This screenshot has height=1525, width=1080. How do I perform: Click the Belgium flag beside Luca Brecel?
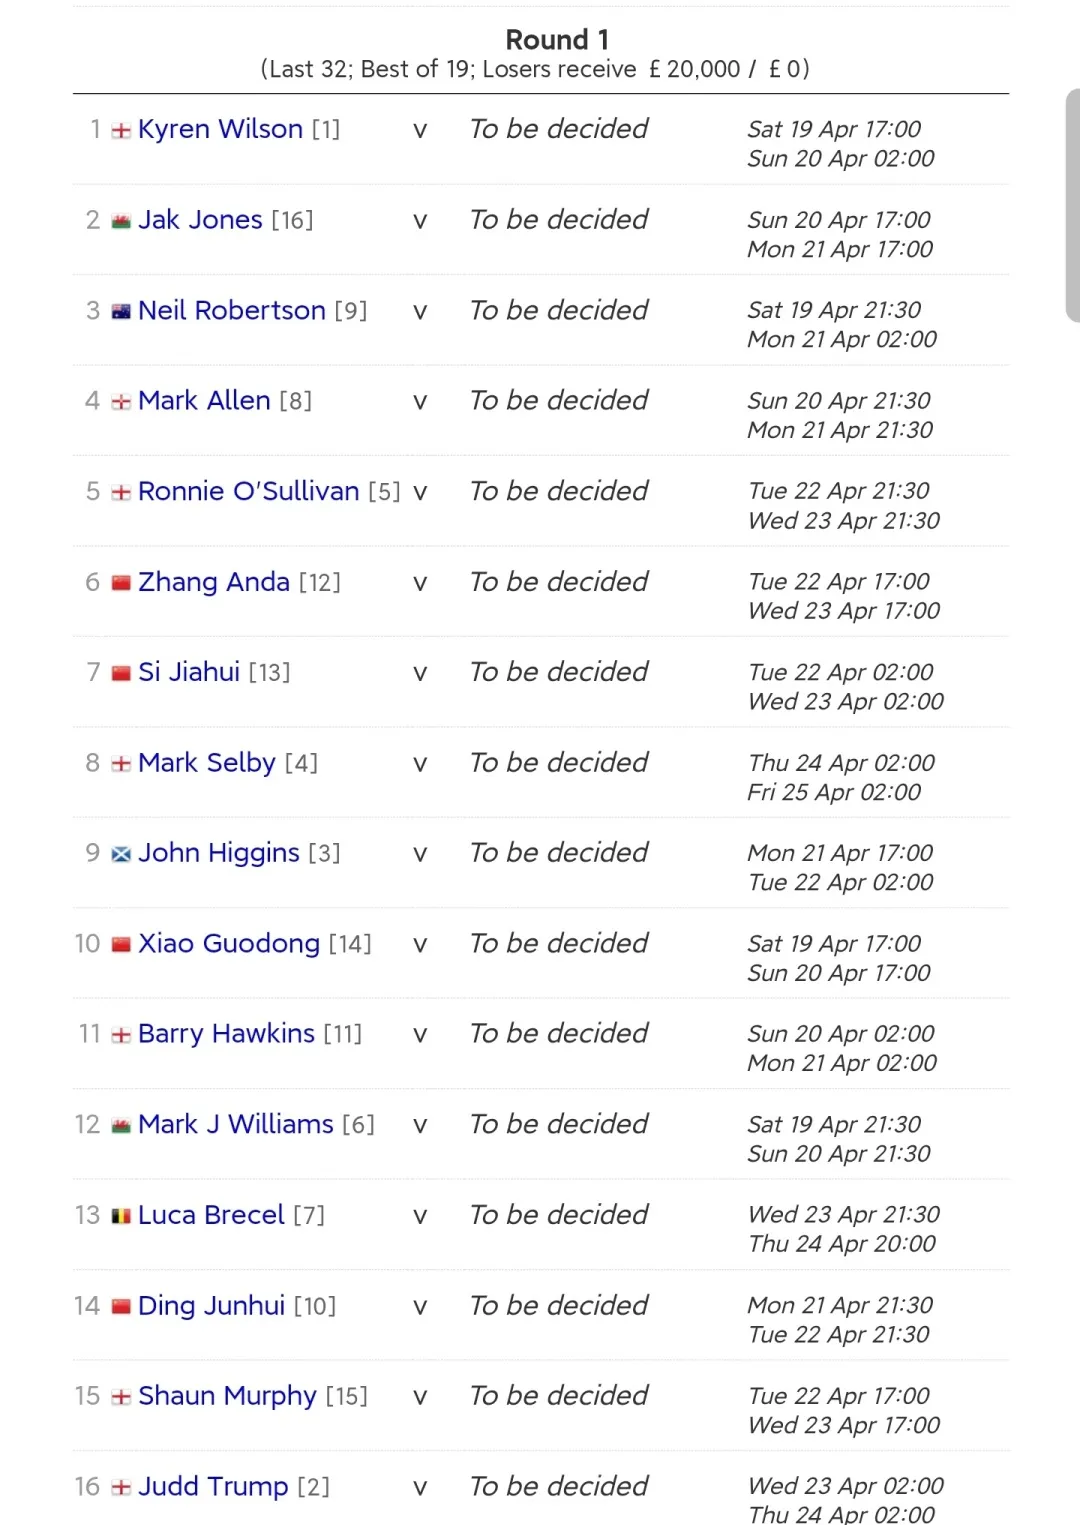(x=121, y=1217)
